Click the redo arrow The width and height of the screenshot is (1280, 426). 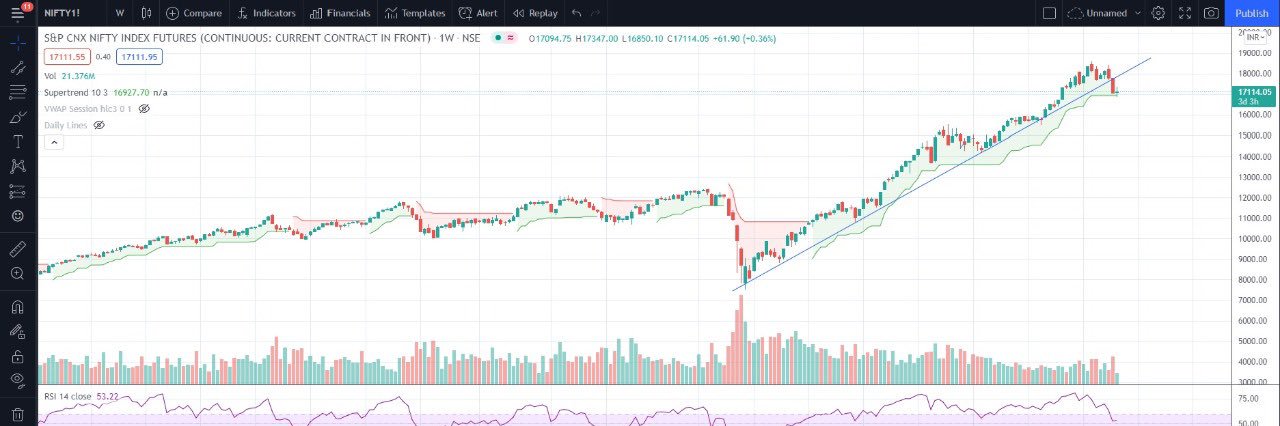(x=596, y=13)
